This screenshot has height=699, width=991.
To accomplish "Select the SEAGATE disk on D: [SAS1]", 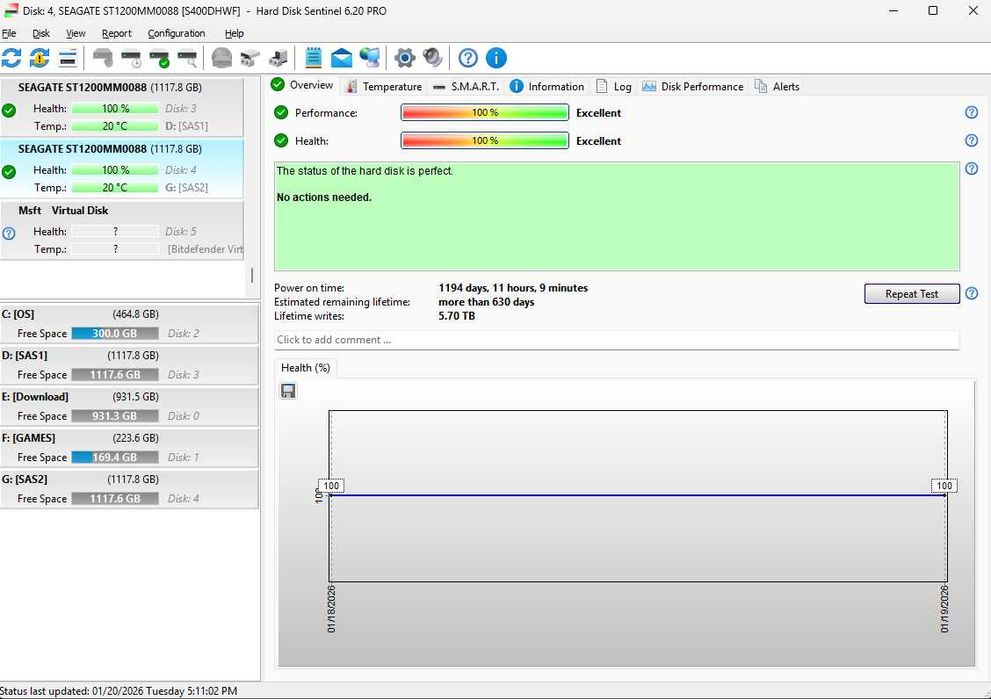I will [121, 106].
